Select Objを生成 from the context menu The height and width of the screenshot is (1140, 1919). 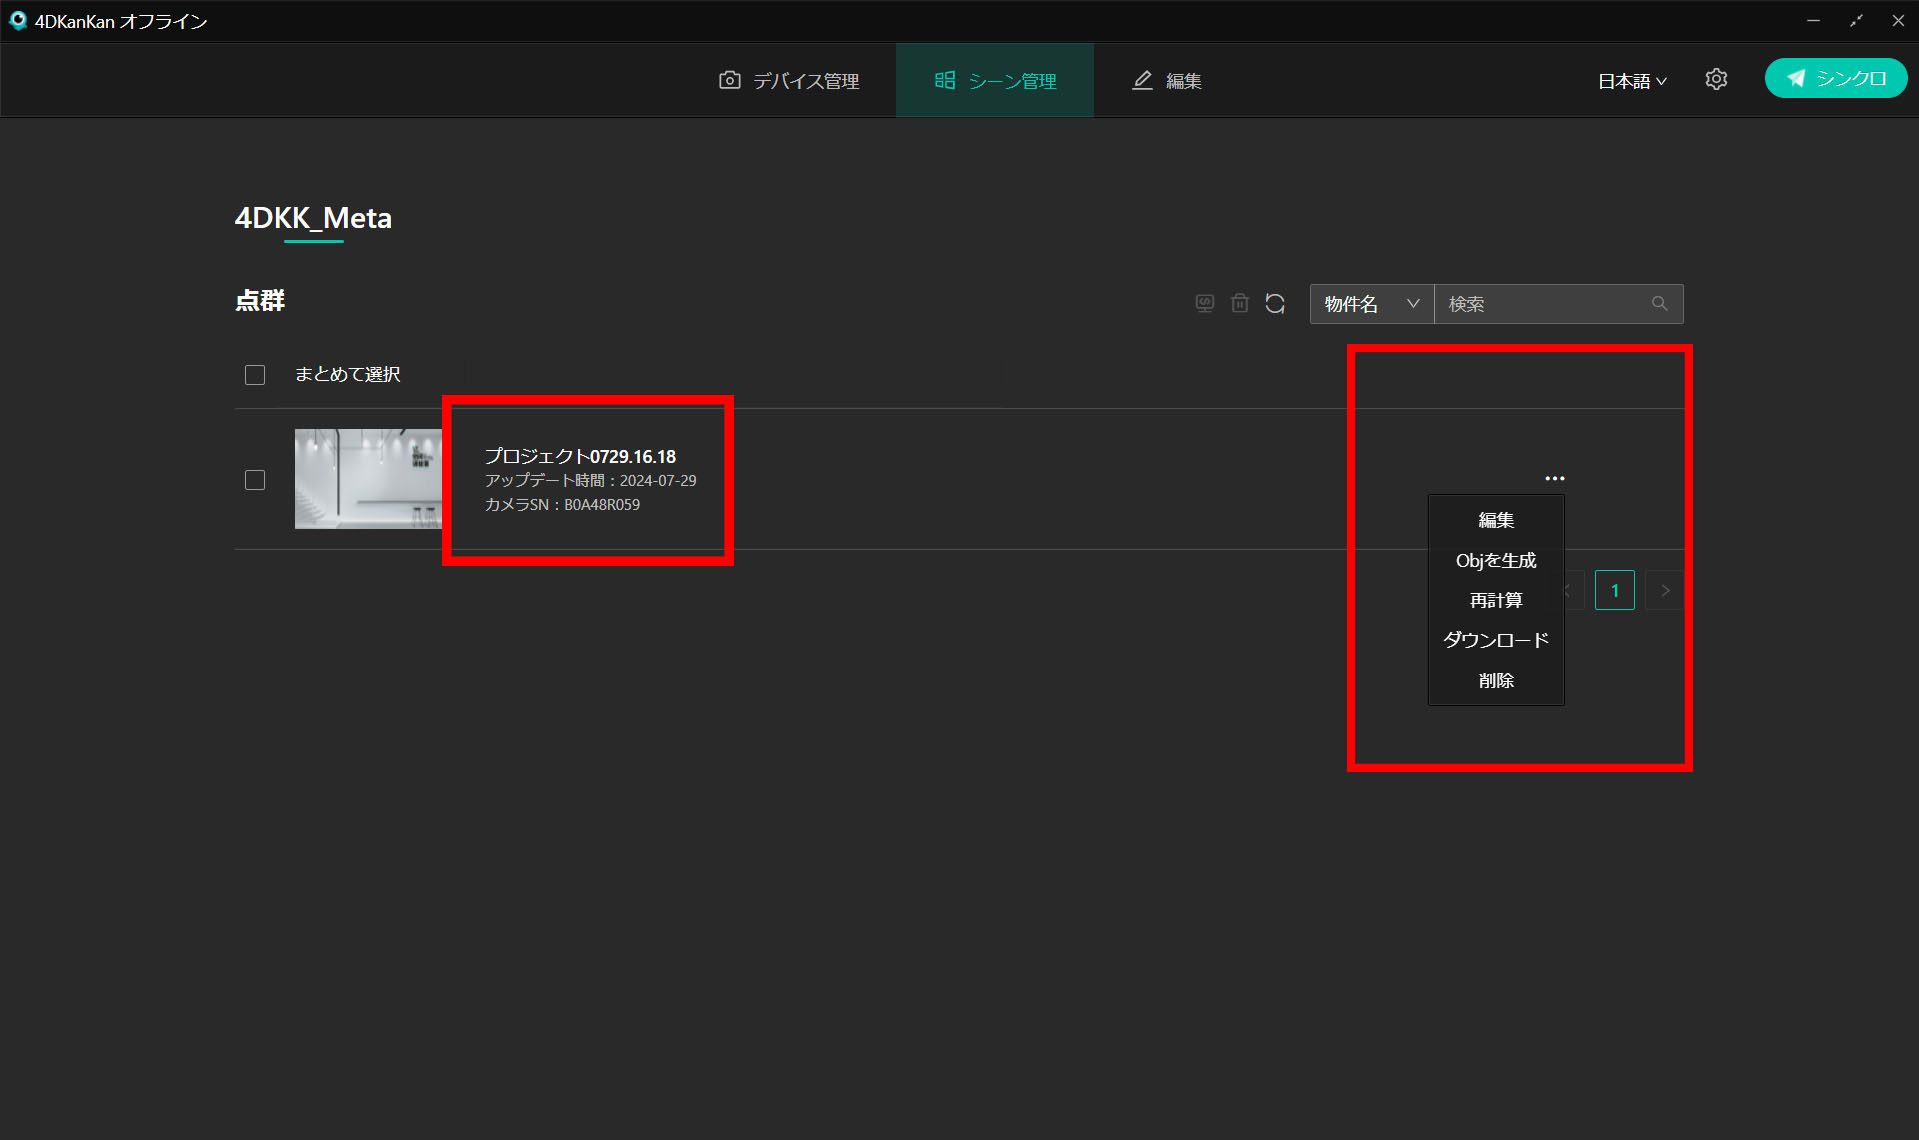tap(1495, 560)
